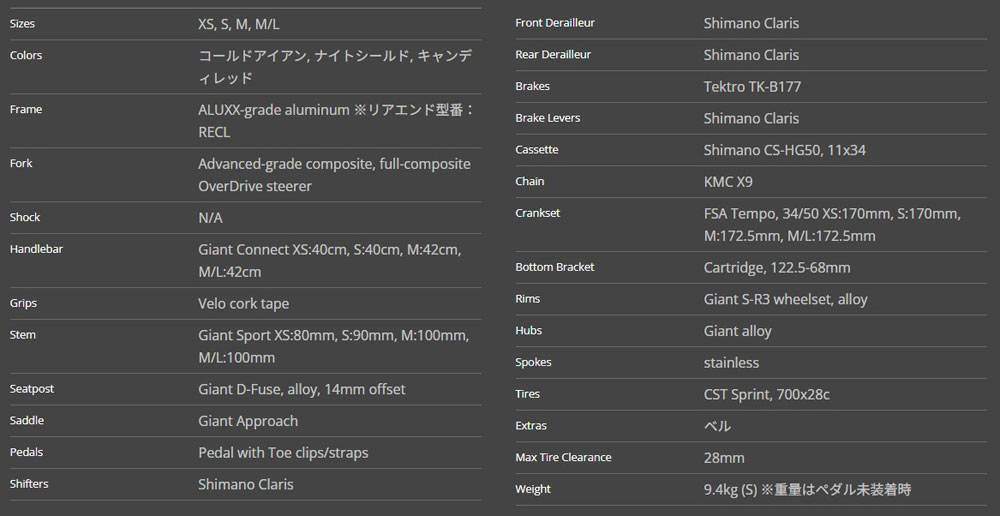The width and height of the screenshot is (1000, 516).
Task: Click the Stem label
Action: coord(22,335)
